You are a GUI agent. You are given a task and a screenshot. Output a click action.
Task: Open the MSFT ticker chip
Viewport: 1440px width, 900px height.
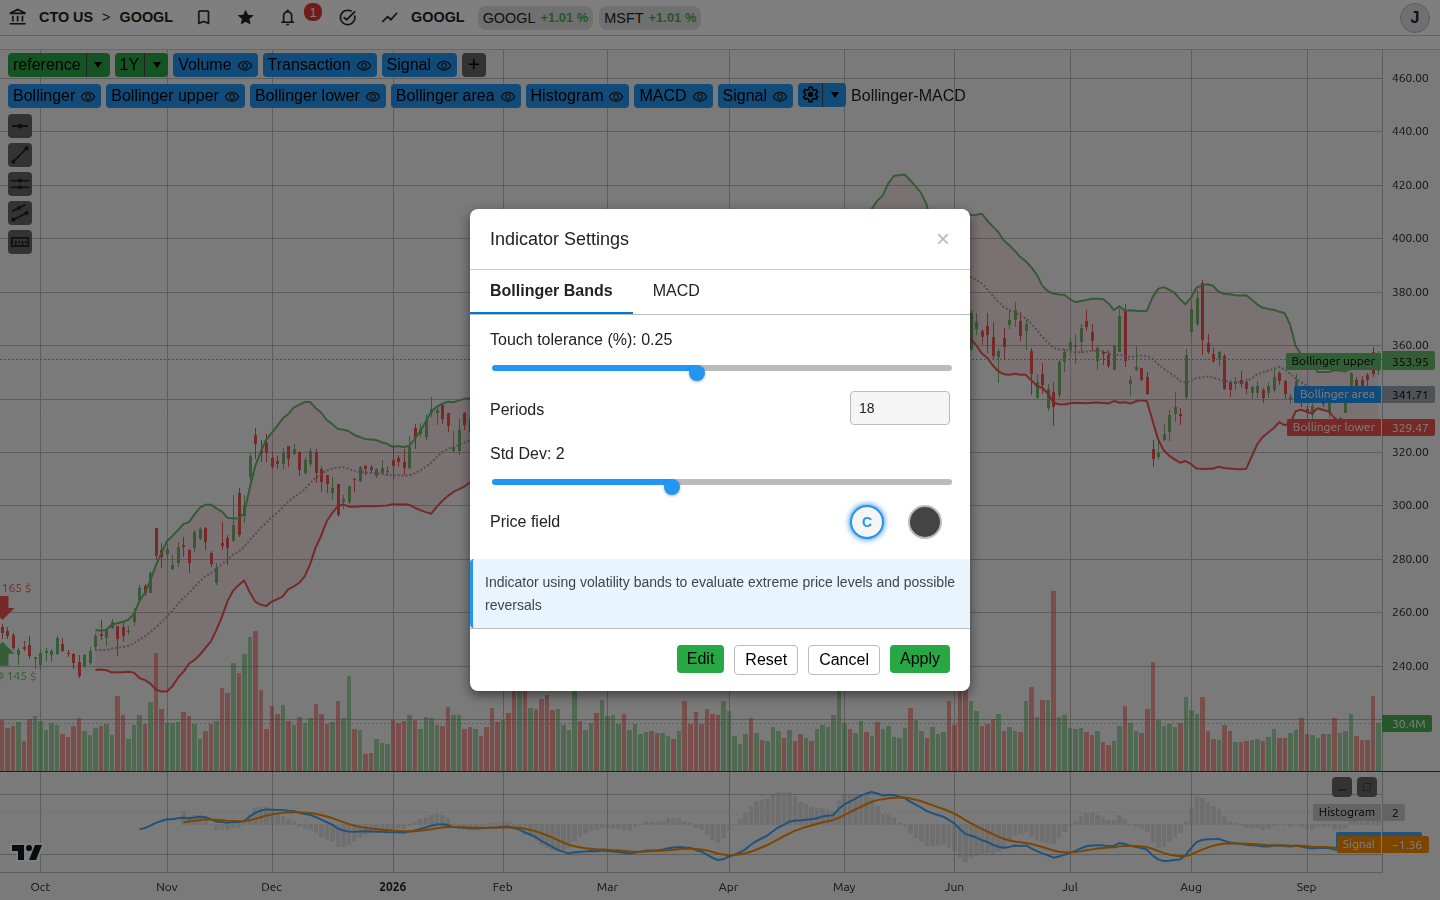pos(650,18)
